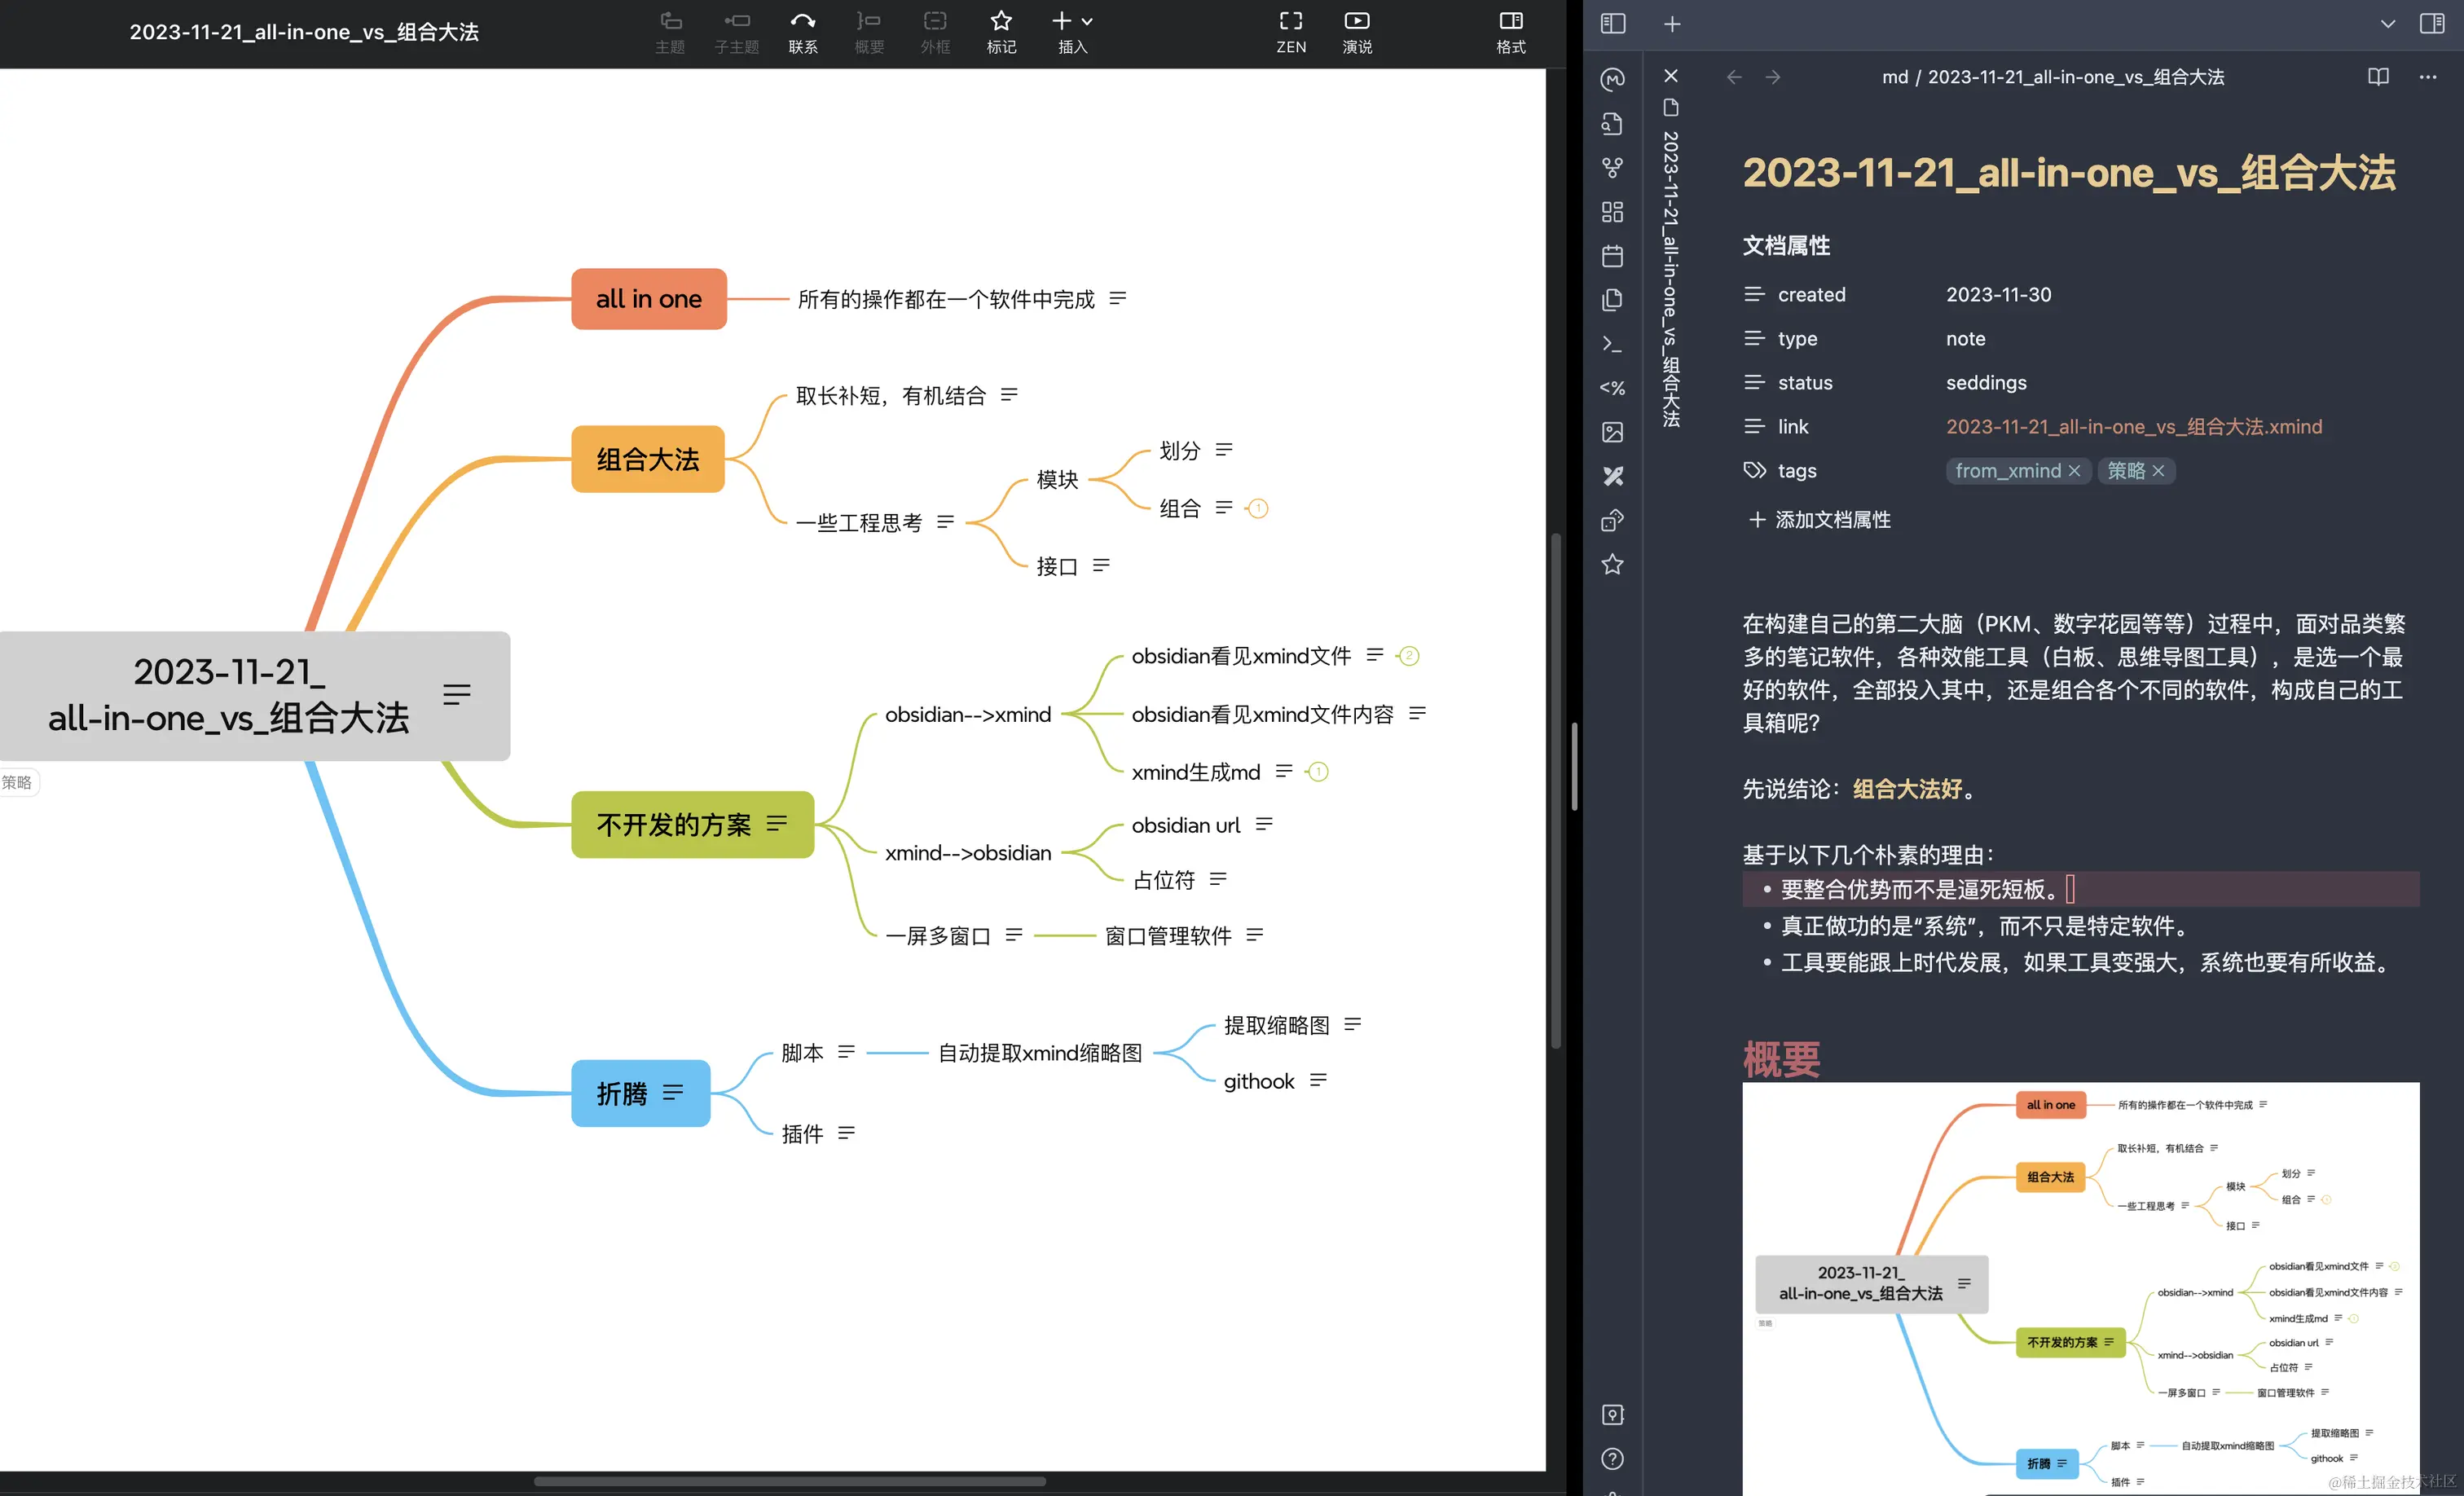2464x1496 pixels.
Task: Click the created date value
Action: point(1998,295)
